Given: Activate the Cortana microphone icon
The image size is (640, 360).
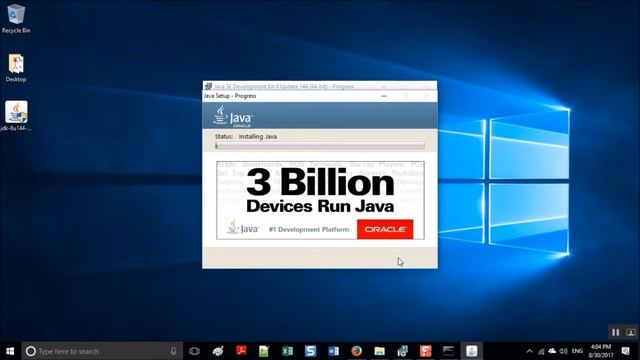Looking at the screenshot, I should (x=173, y=351).
